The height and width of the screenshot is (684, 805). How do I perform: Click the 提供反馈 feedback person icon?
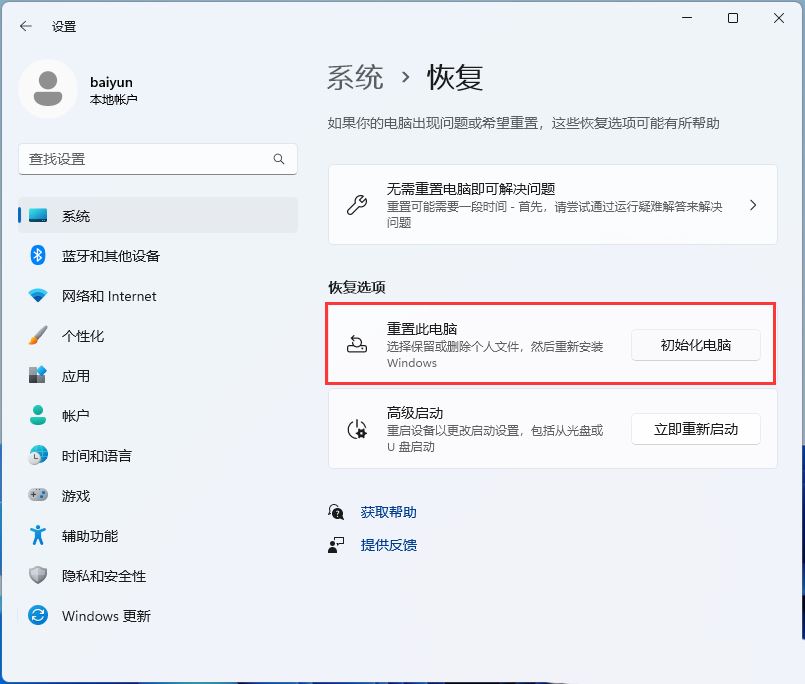[x=336, y=545]
